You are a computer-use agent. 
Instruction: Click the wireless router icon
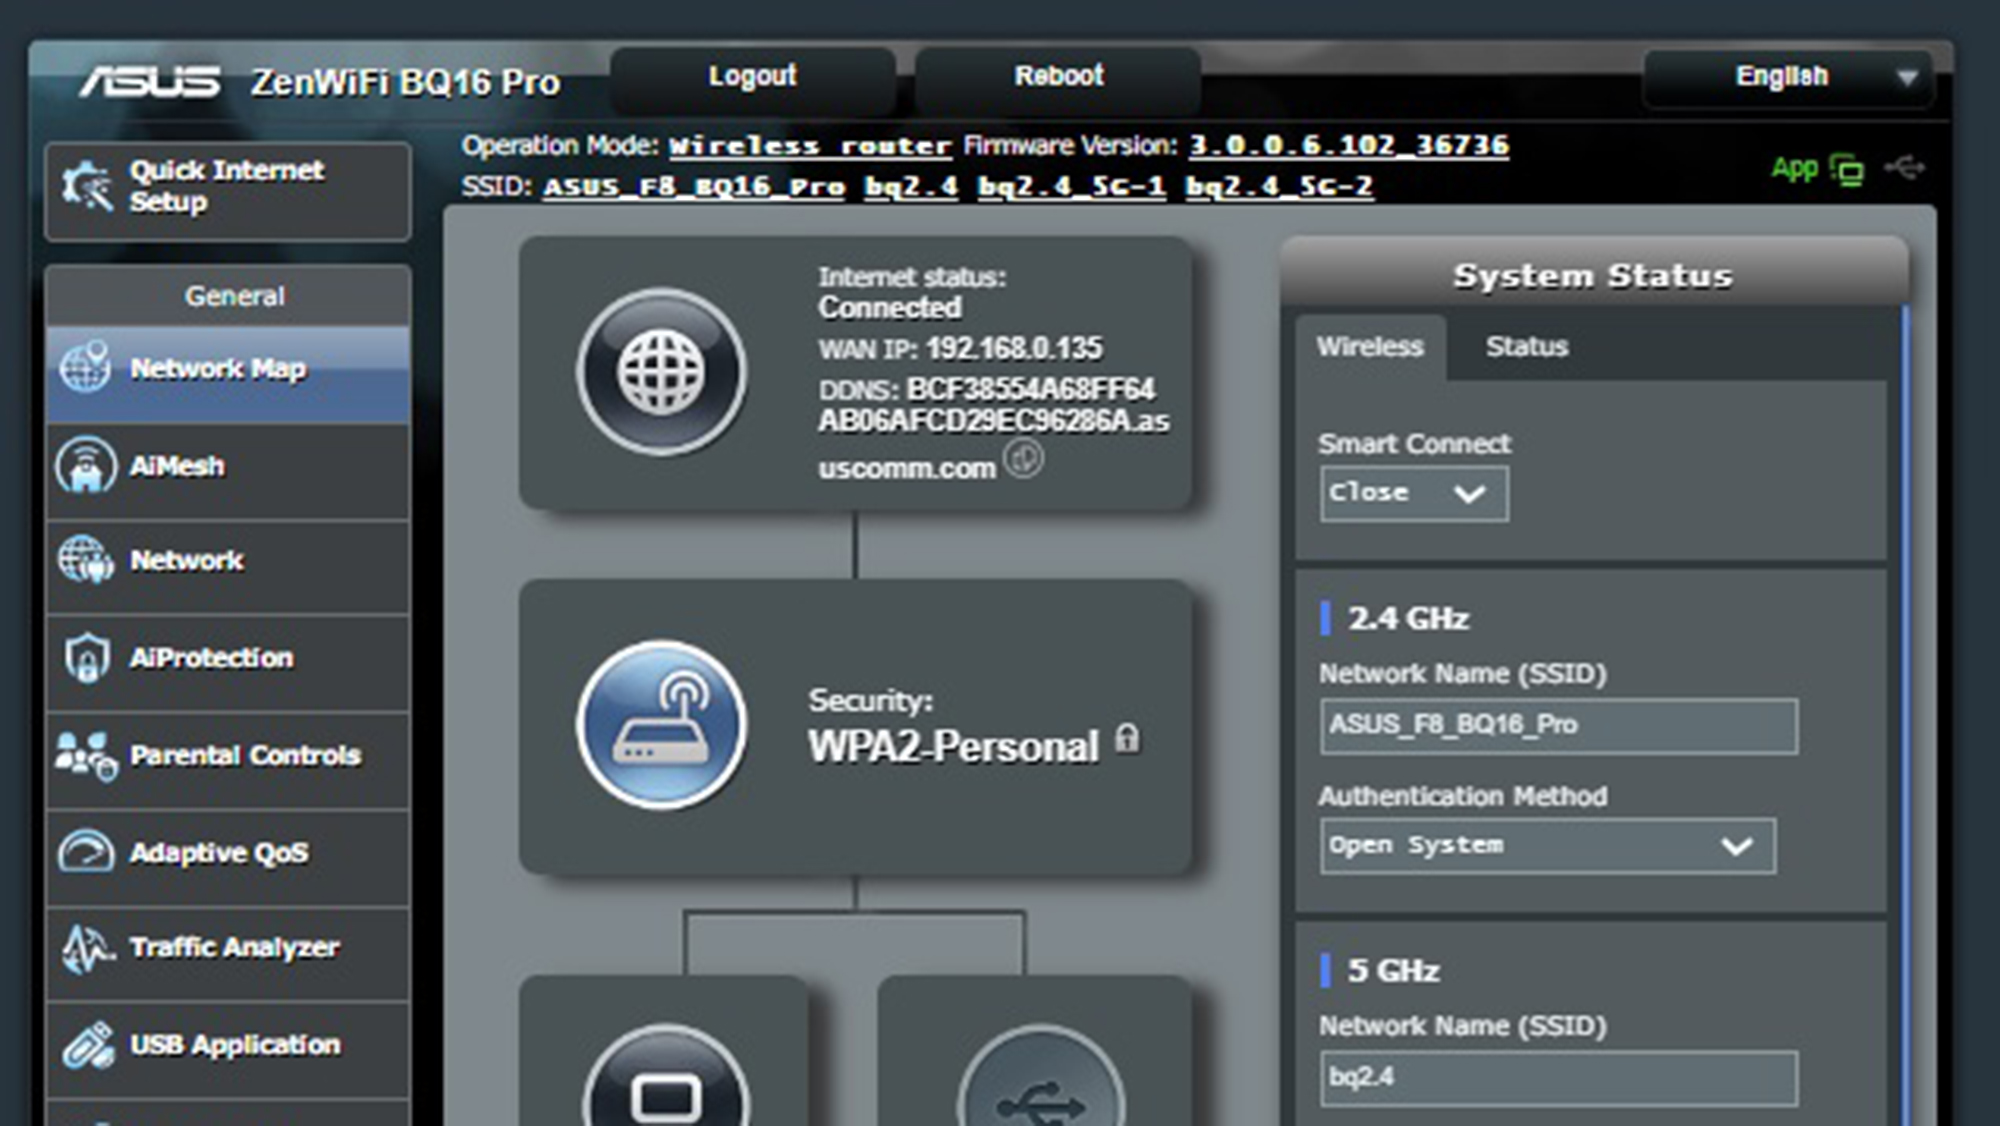click(x=661, y=725)
